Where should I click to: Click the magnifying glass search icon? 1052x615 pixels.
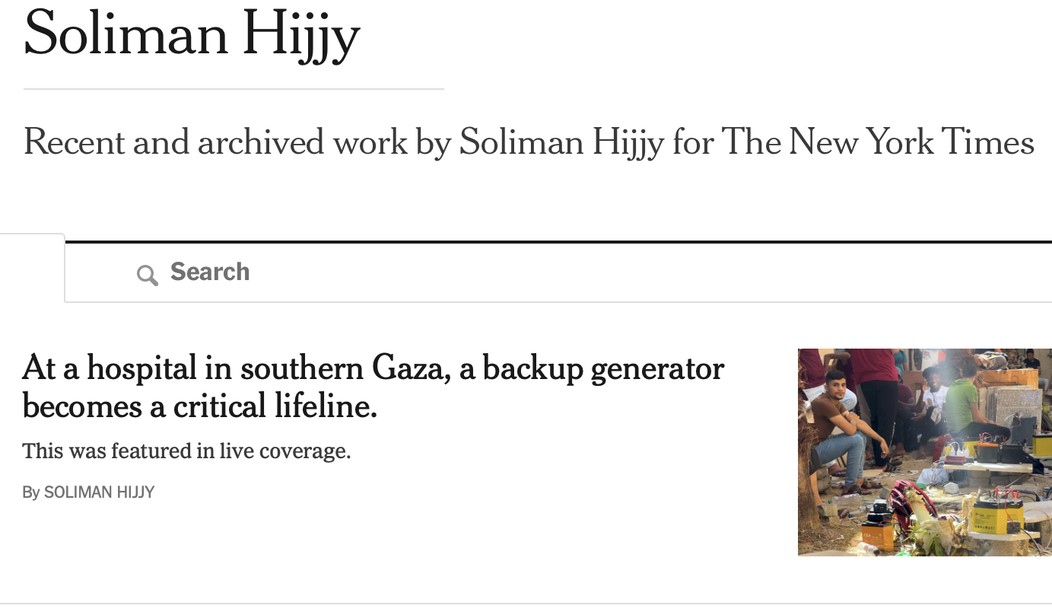click(147, 275)
